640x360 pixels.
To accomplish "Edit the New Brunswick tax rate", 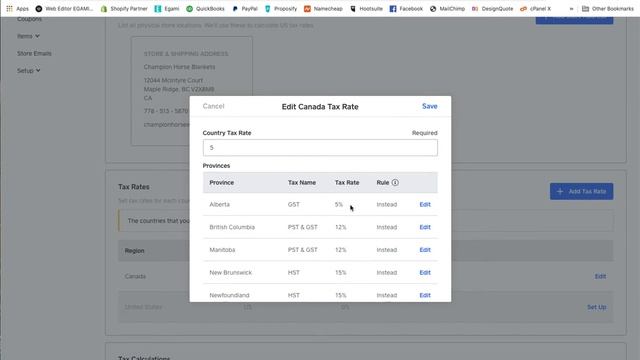I will [x=425, y=273].
